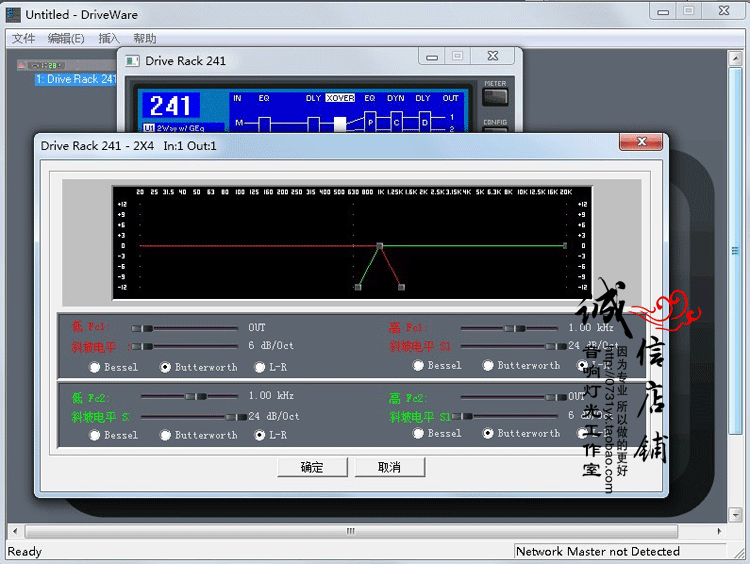The width and height of the screenshot is (750, 564).
Task: Select the red high-slope handle at -12 dB
Action: [x=401, y=287]
